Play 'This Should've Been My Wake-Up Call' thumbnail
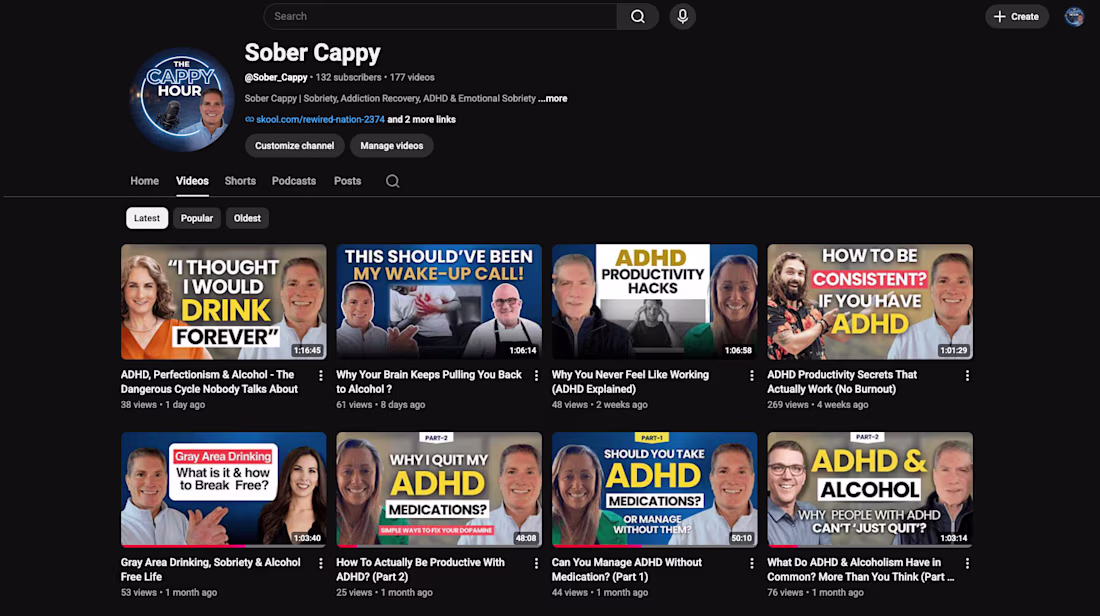 coord(438,302)
